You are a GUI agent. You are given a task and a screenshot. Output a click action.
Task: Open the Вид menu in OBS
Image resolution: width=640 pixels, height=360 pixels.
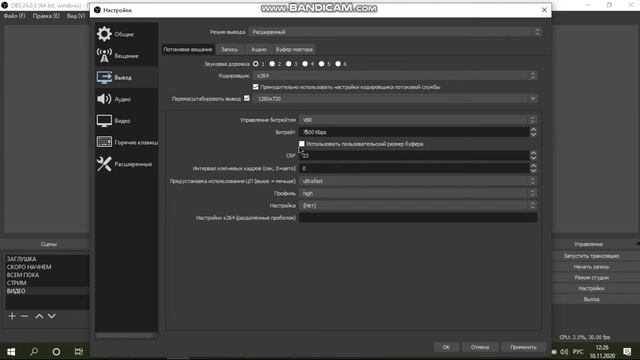76,16
